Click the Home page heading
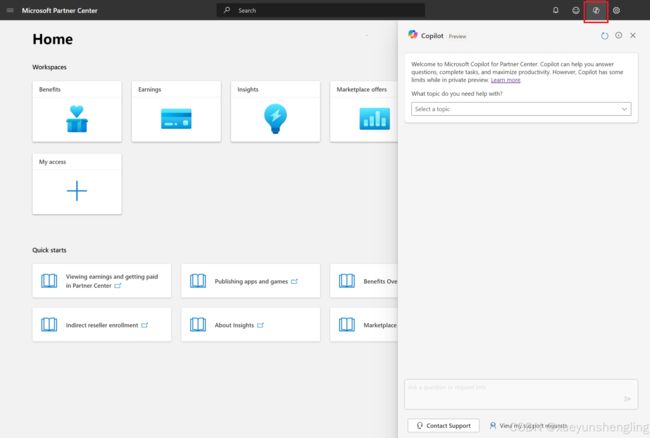 [x=53, y=39]
